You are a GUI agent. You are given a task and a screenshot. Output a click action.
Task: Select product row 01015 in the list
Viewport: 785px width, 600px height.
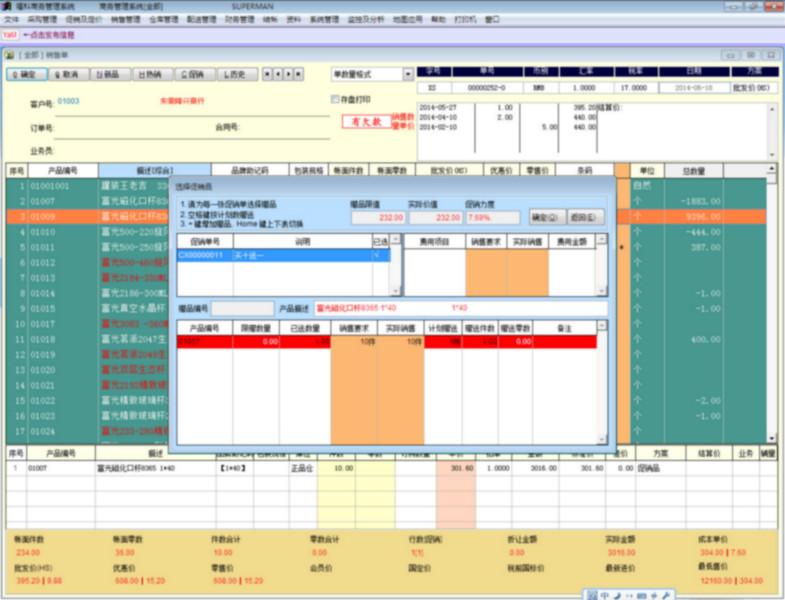87,309
